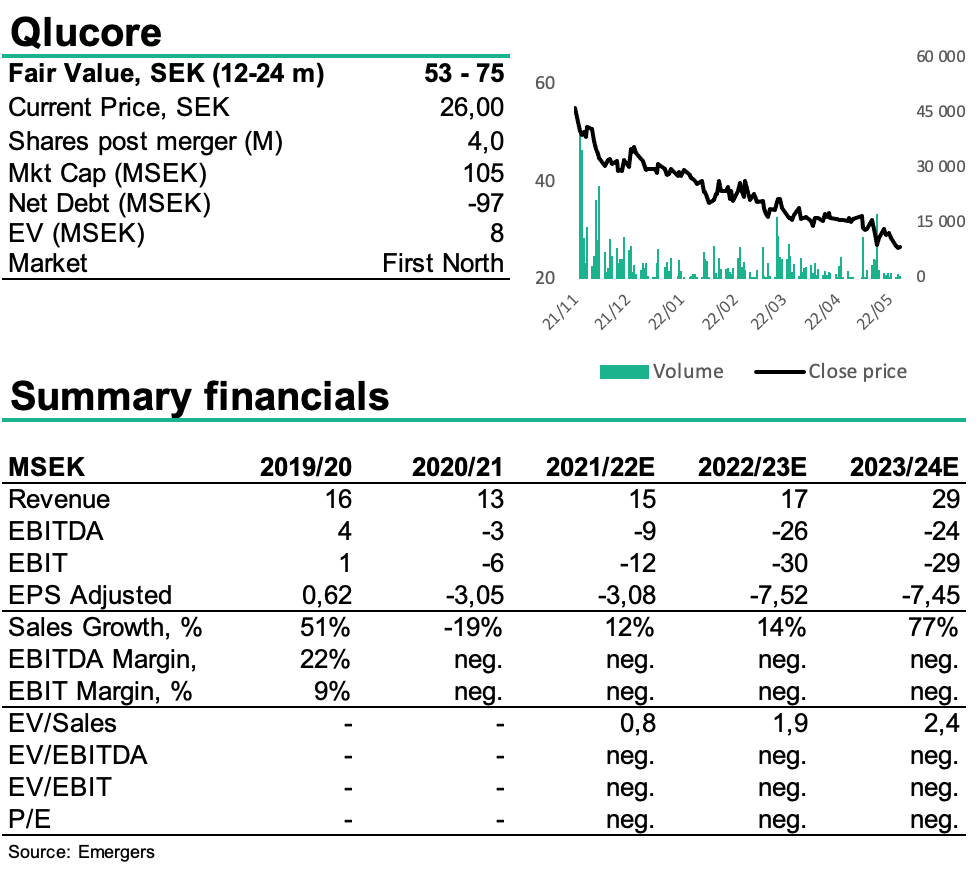Click Revenue value 29 for 2023/24E
Viewport: 978px width, 870px height.
946,500
